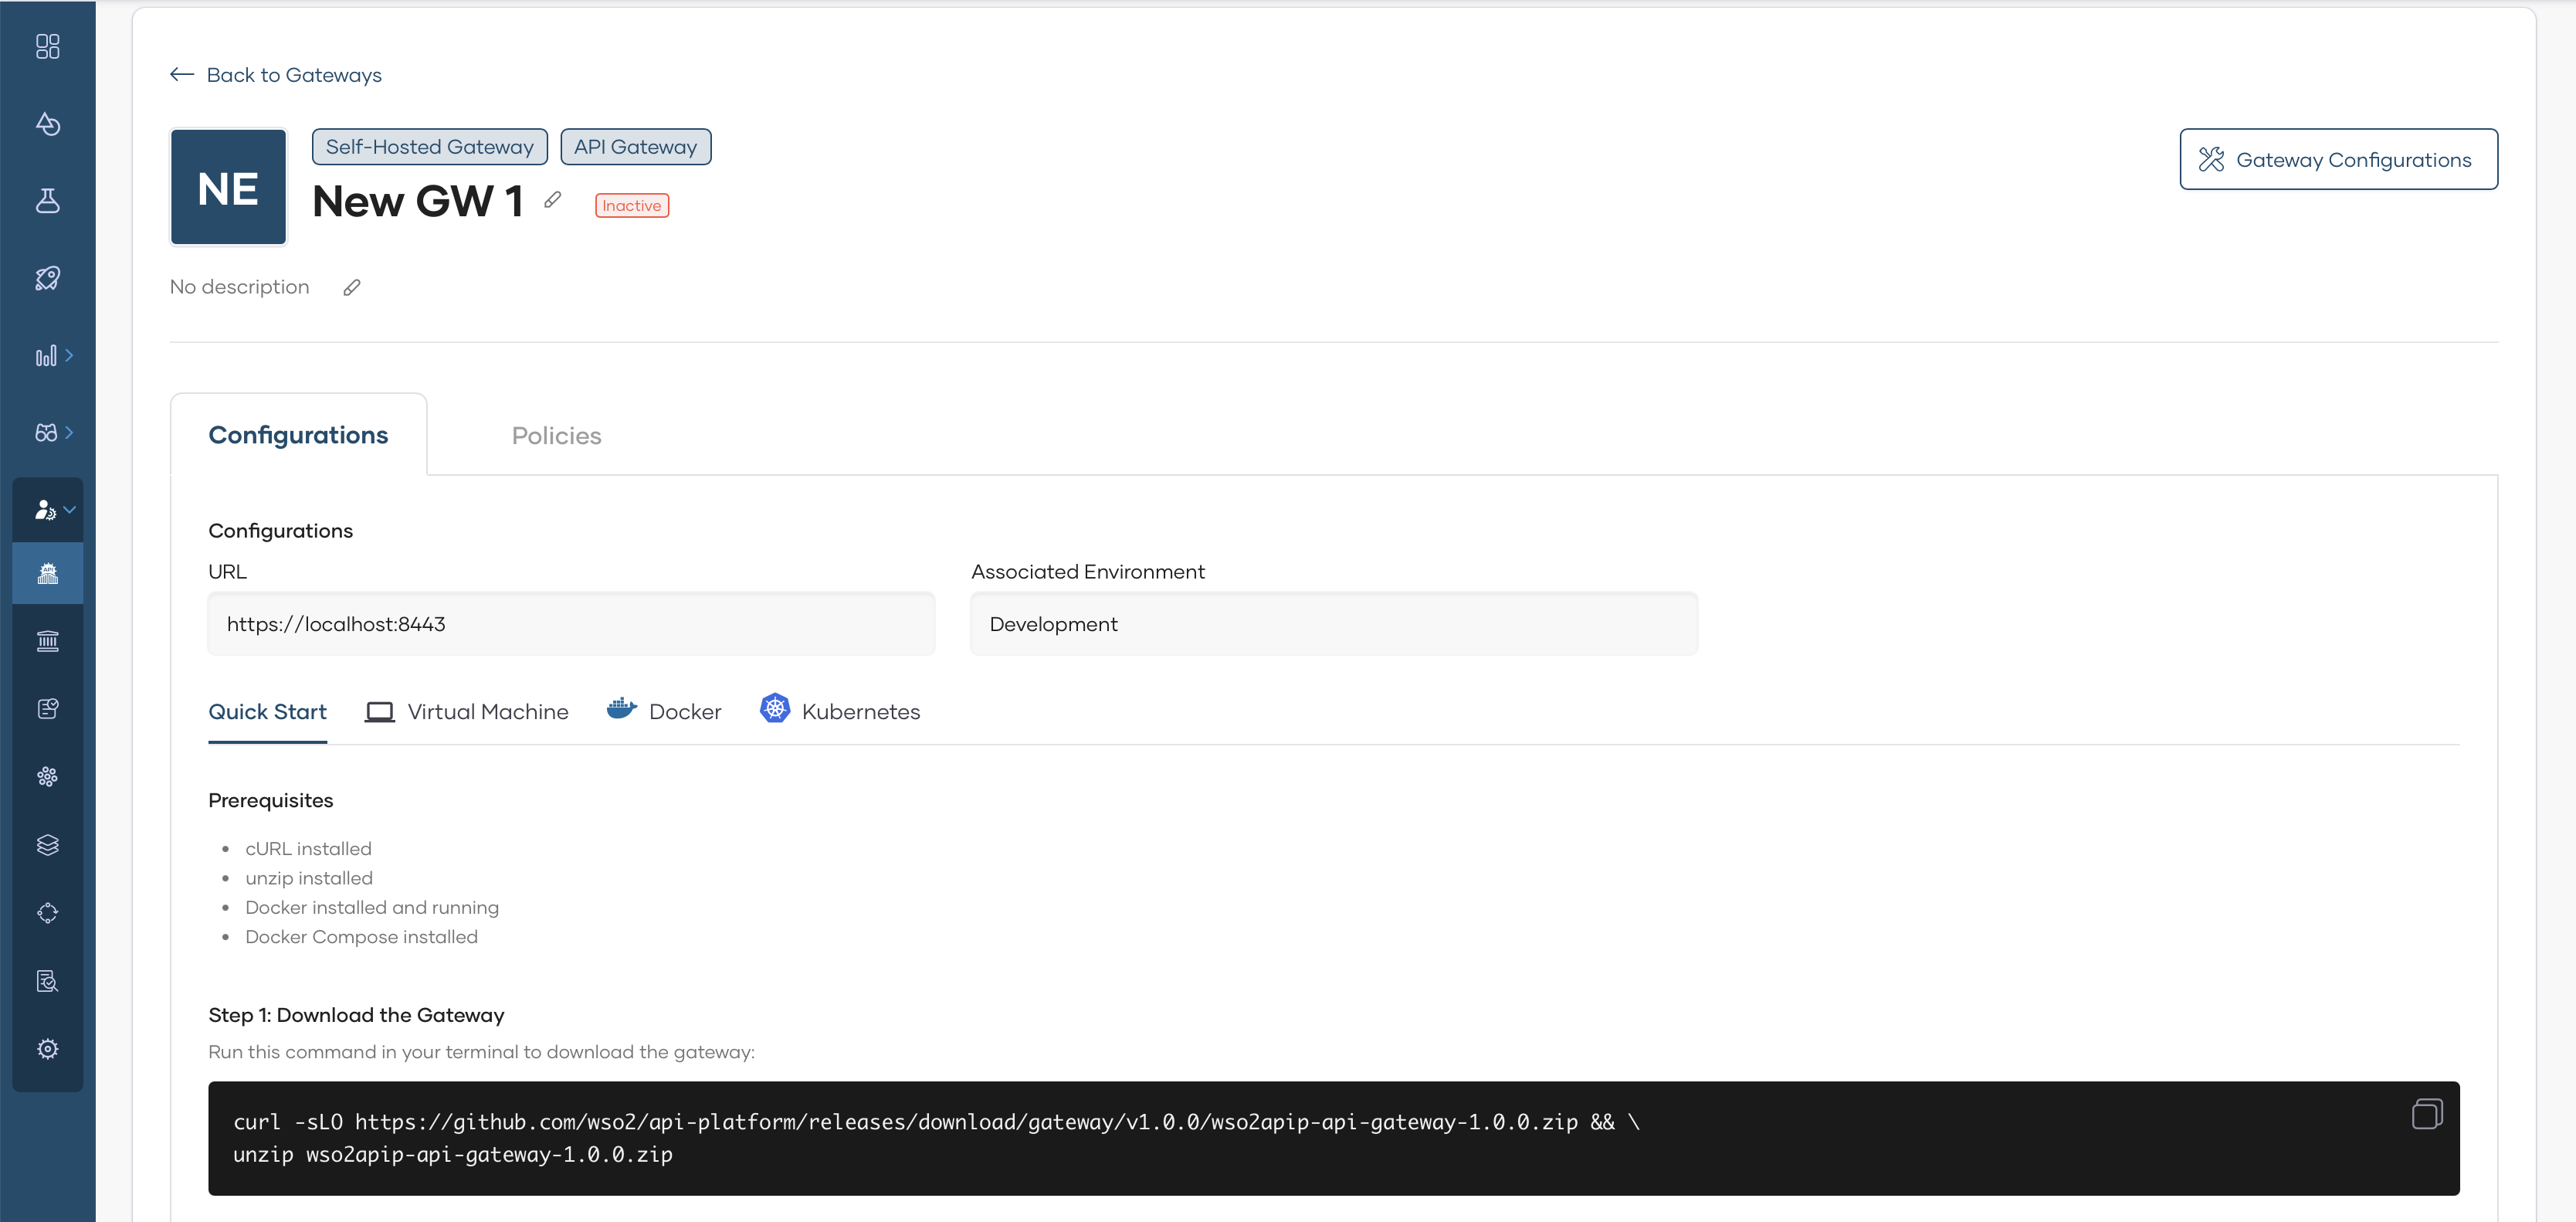Click the settings gear icon in sidebar
The image size is (2576, 1222).
point(47,1049)
